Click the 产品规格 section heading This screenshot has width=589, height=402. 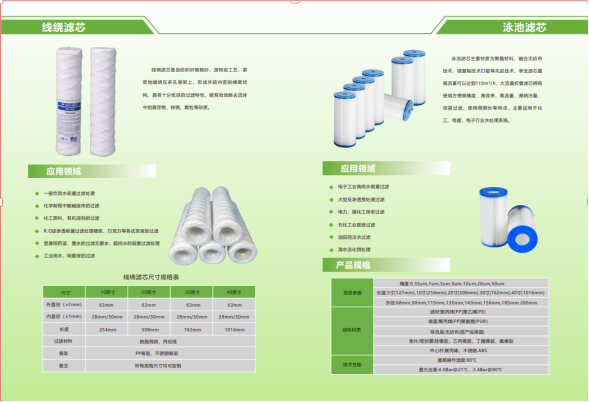(x=387, y=265)
